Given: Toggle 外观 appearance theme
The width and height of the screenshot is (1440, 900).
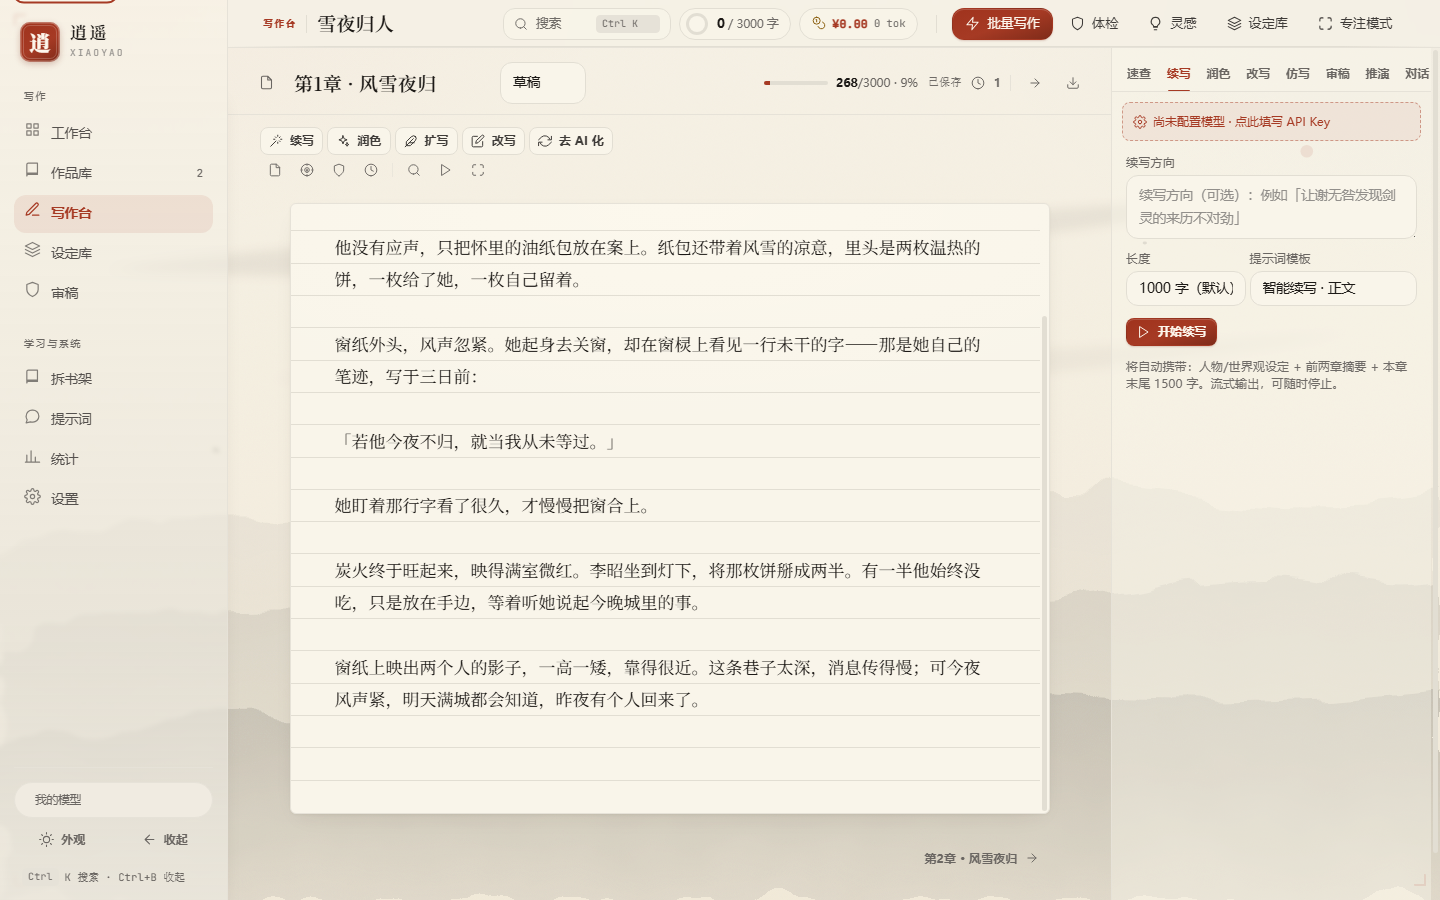Looking at the screenshot, I should 62,840.
